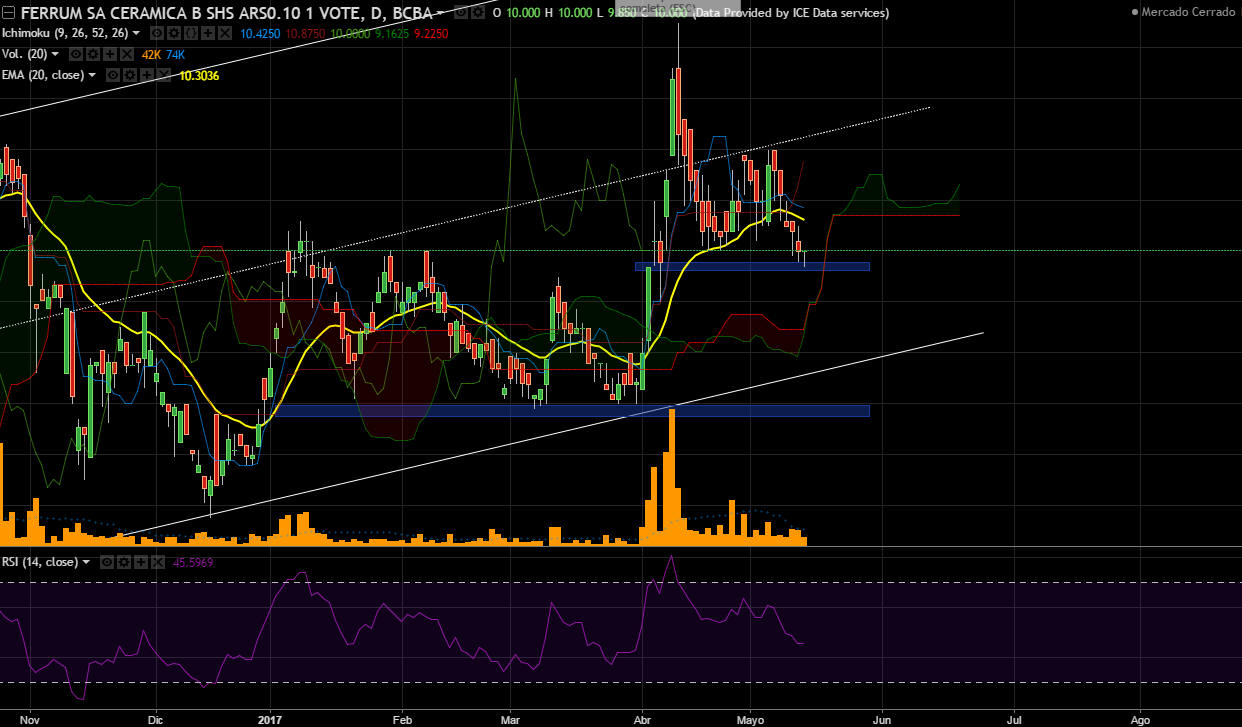
Task: Remove the EMA indicator with X icon
Action: coord(164,75)
